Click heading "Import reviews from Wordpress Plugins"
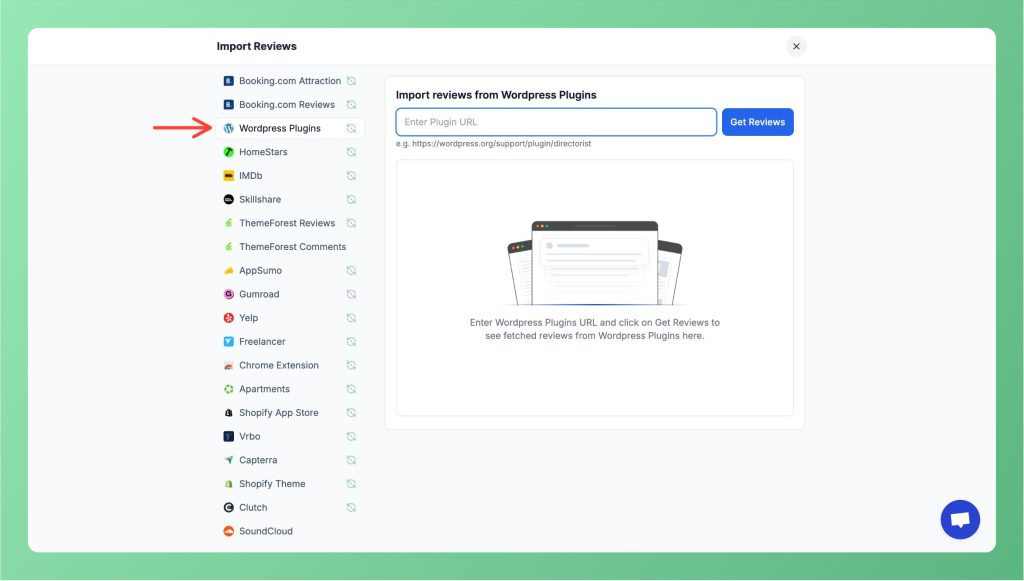Viewport: 1024px width, 581px height. pos(496,95)
